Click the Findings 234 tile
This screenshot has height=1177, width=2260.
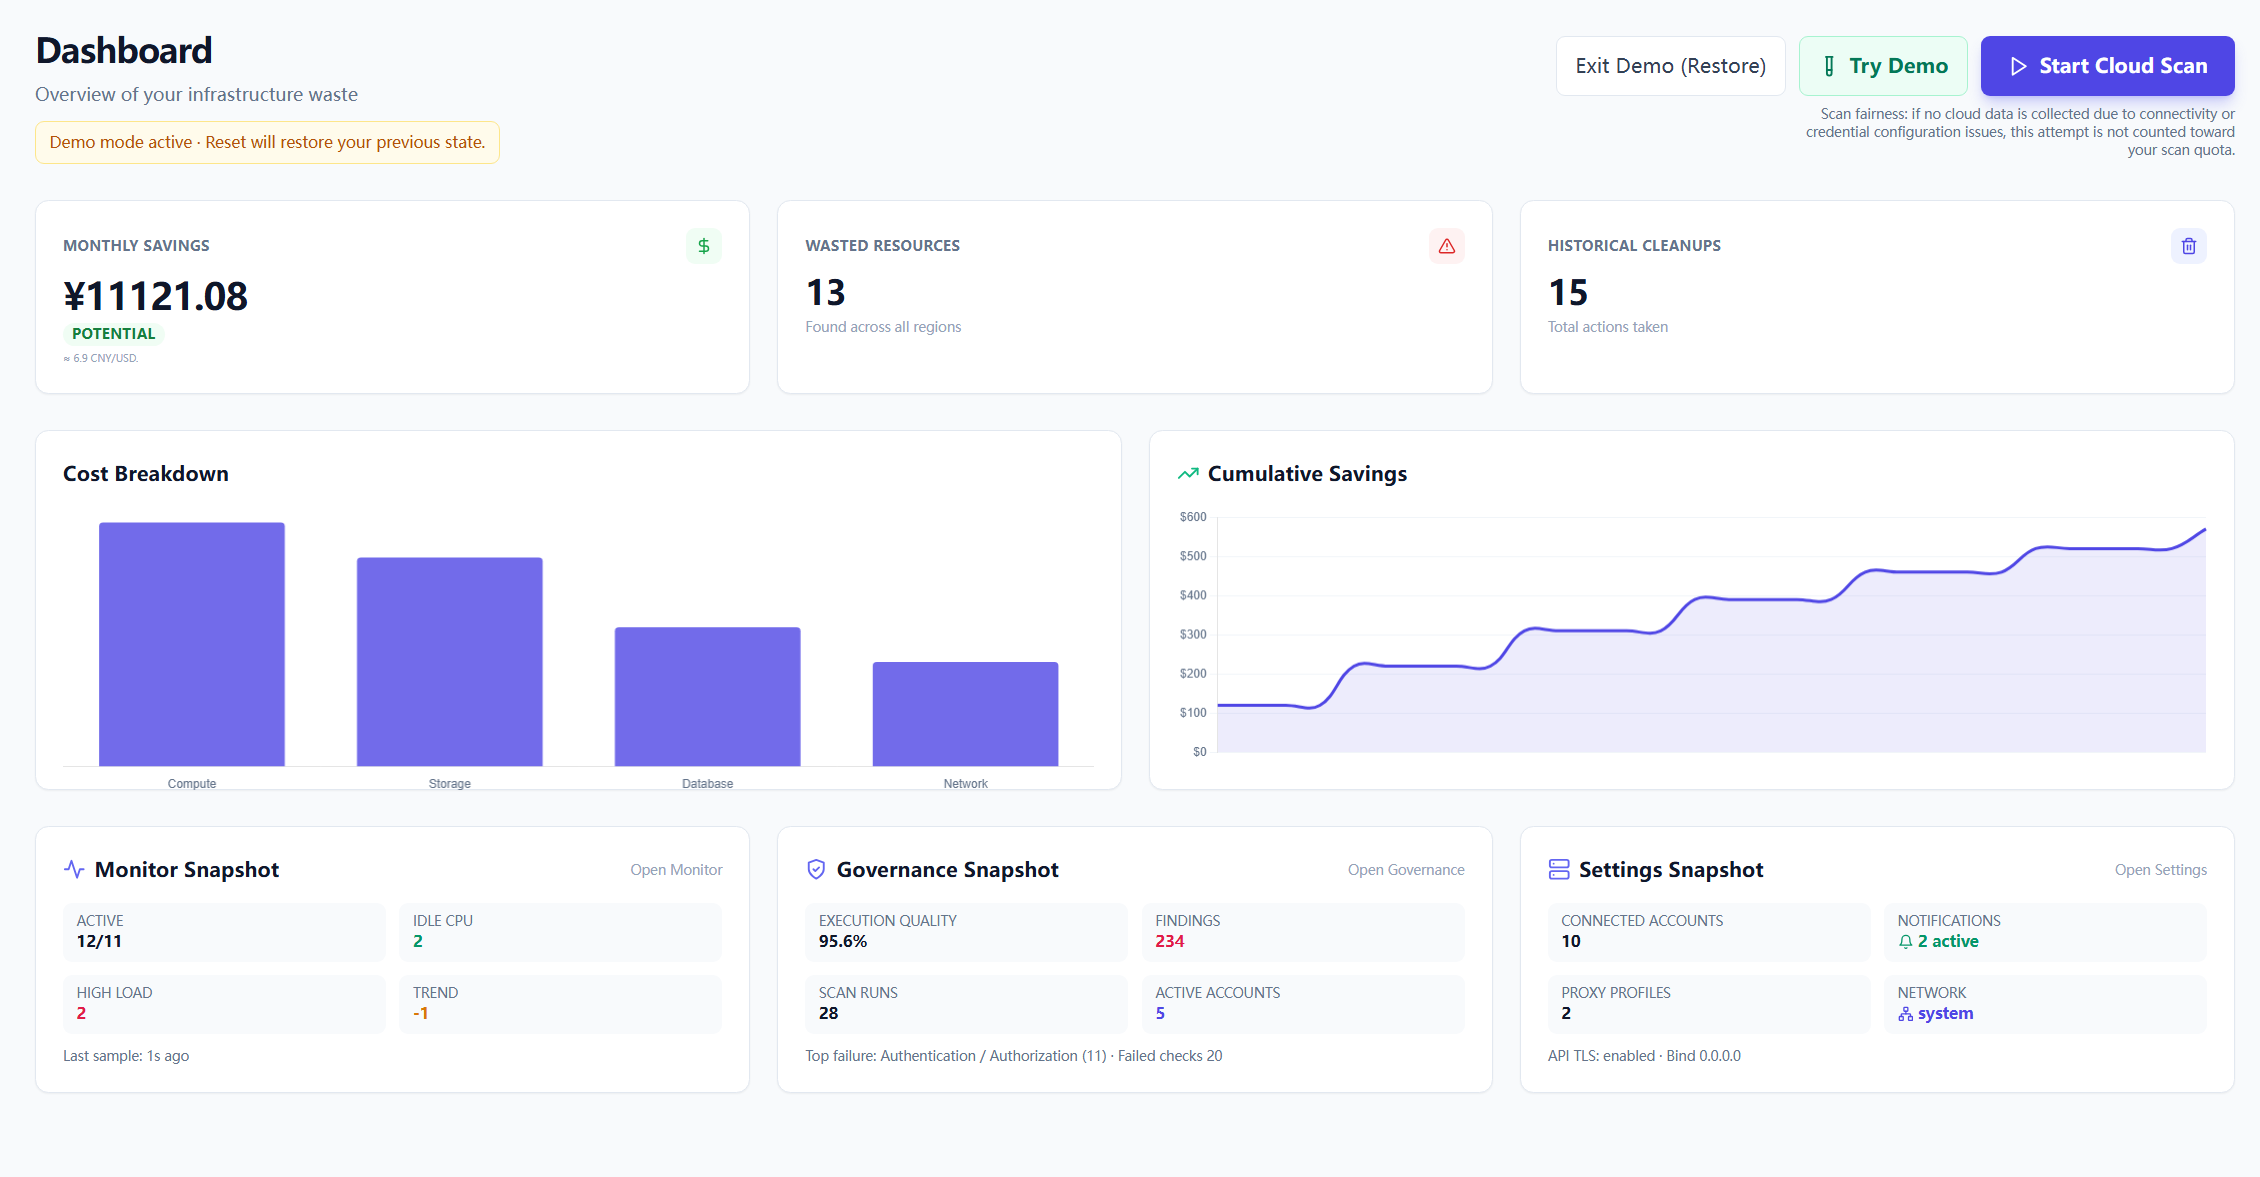pyautogui.click(x=1302, y=931)
